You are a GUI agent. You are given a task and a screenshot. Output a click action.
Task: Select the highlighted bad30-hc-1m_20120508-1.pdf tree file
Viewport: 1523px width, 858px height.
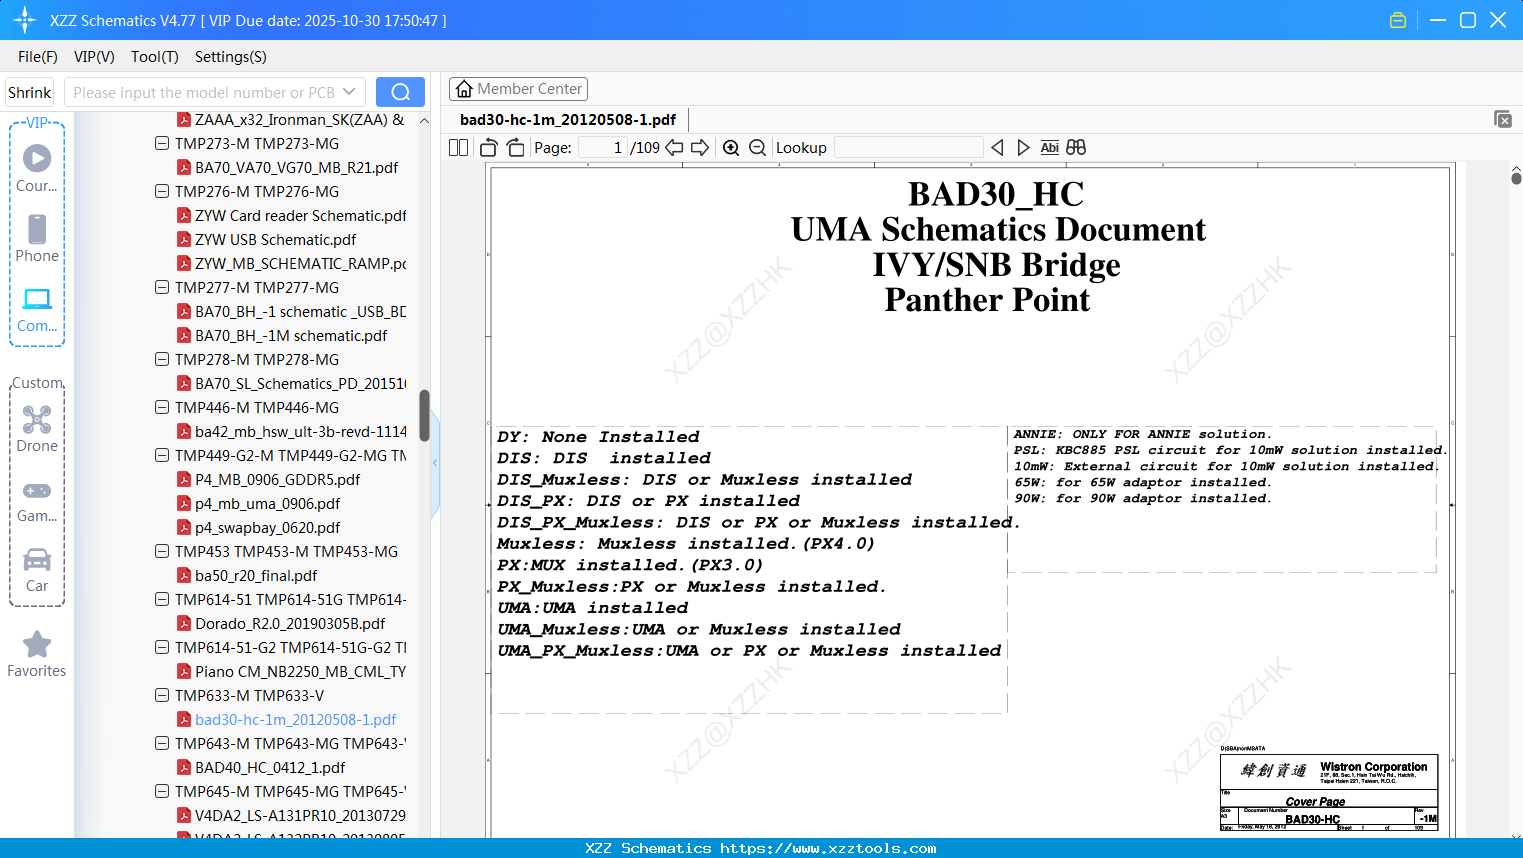click(295, 720)
